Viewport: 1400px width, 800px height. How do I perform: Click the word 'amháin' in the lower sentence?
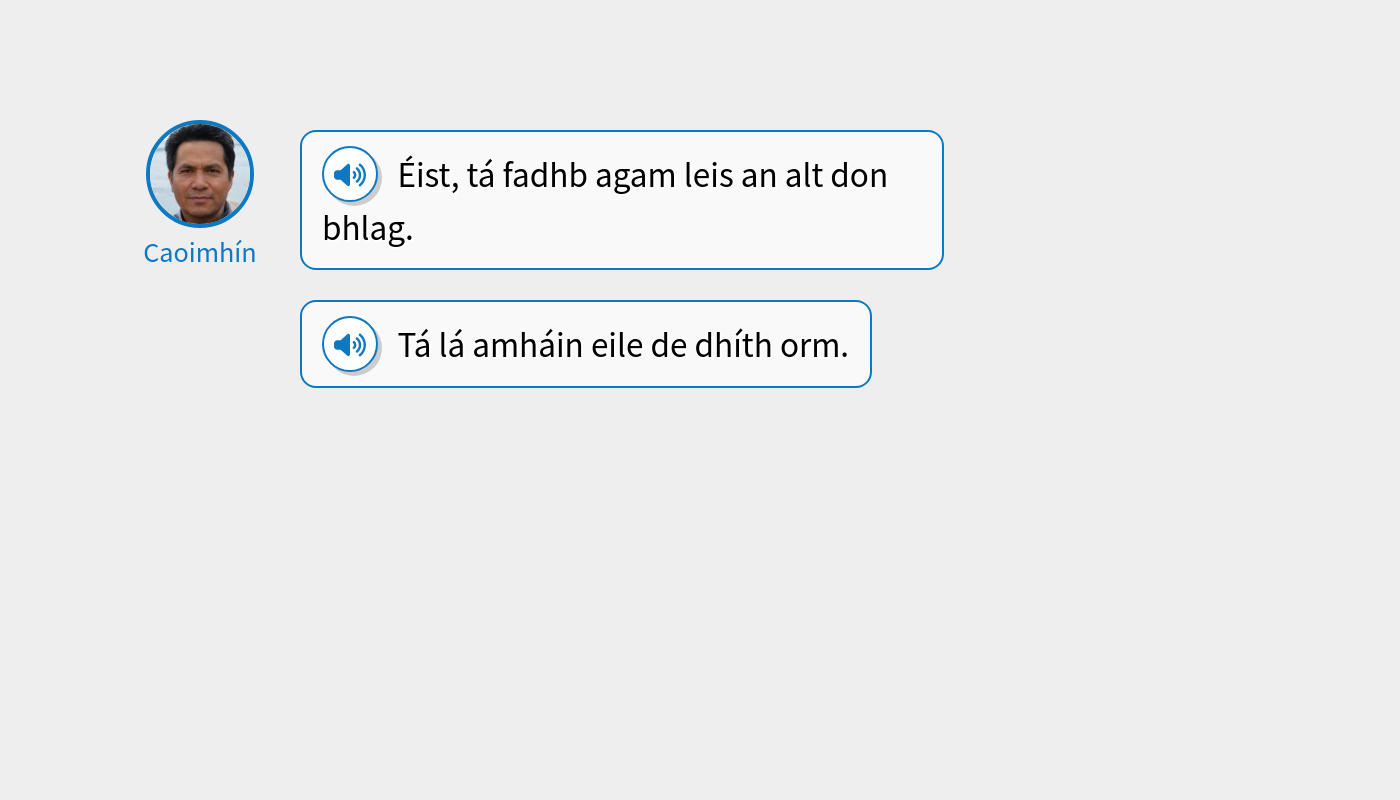529,344
